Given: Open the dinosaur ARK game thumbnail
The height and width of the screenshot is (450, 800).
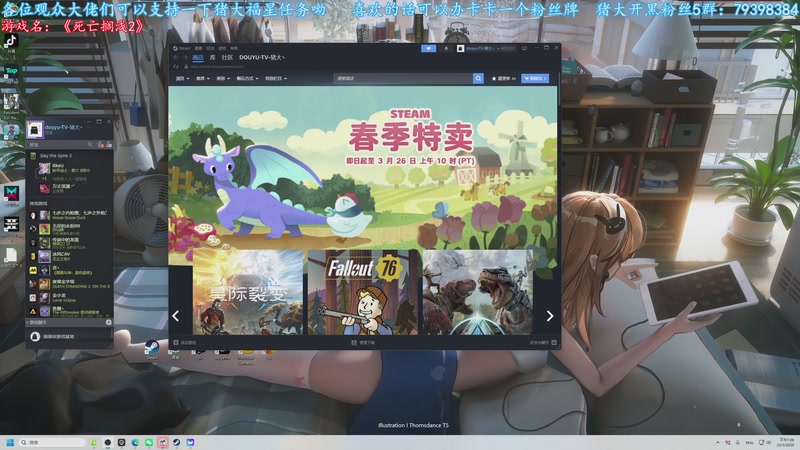Looking at the screenshot, I should coord(478,292).
